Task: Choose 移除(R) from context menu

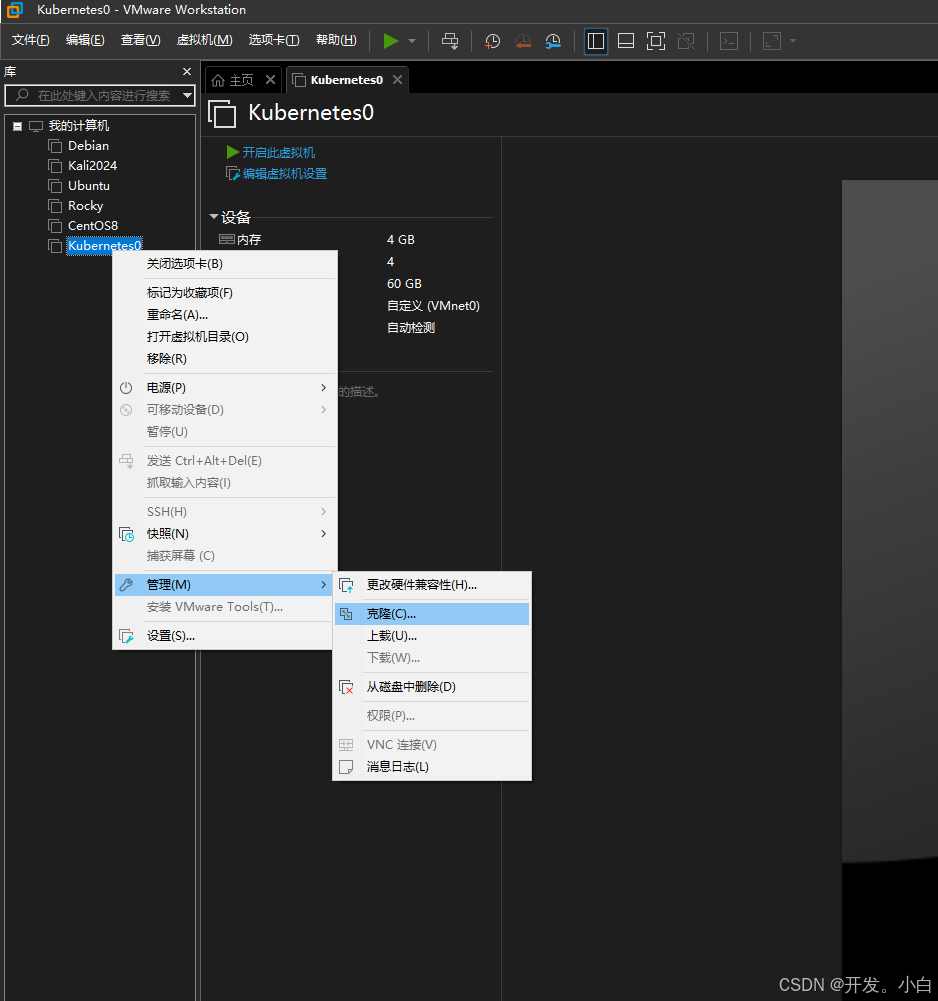Action: pos(225,359)
